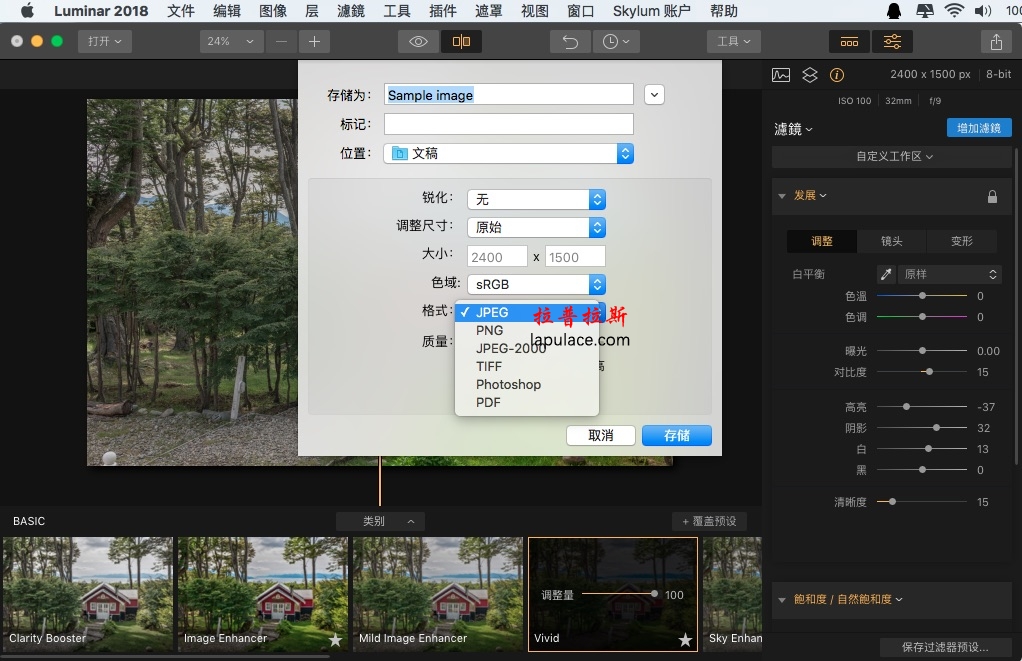Select the Clarity Booster preset thumbnail
This screenshot has height=661, width=1022.
87,594
